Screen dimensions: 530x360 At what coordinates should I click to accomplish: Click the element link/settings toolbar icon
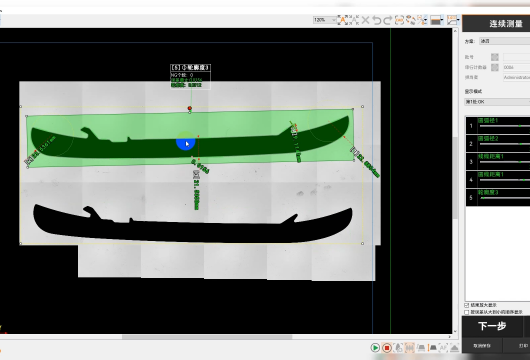410,20
